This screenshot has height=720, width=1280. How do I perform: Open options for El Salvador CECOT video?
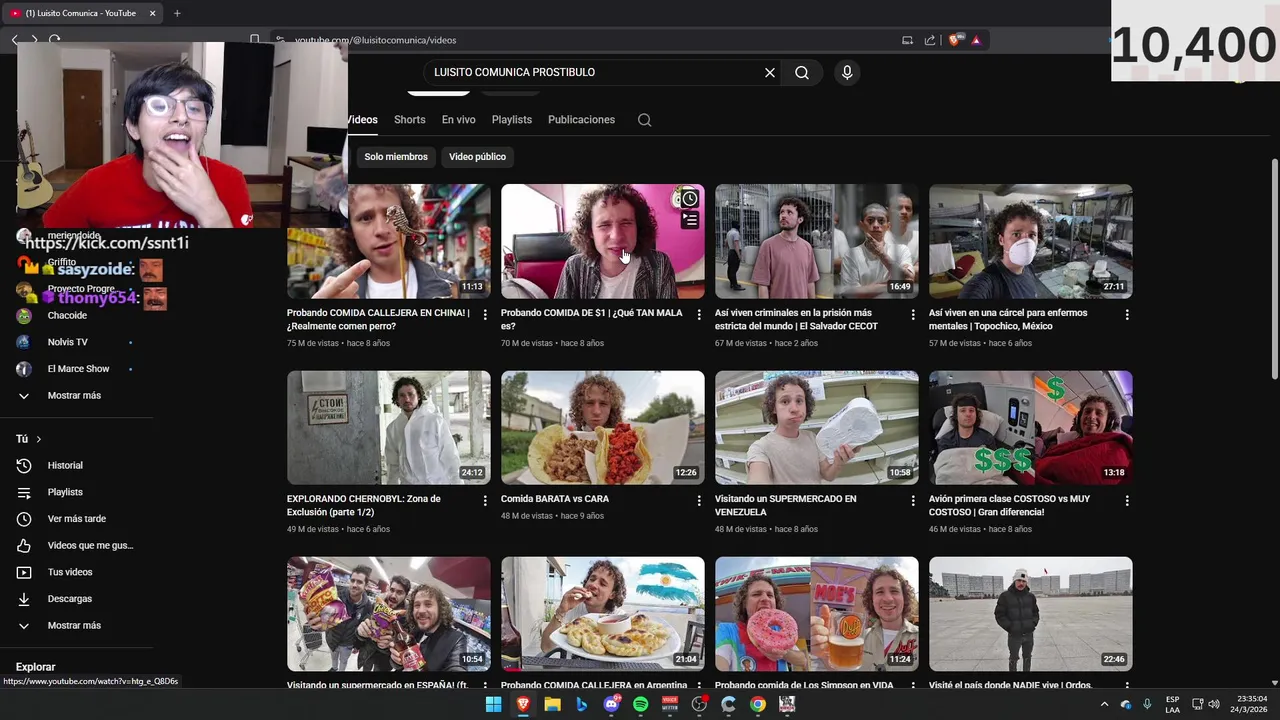[913, 314]
